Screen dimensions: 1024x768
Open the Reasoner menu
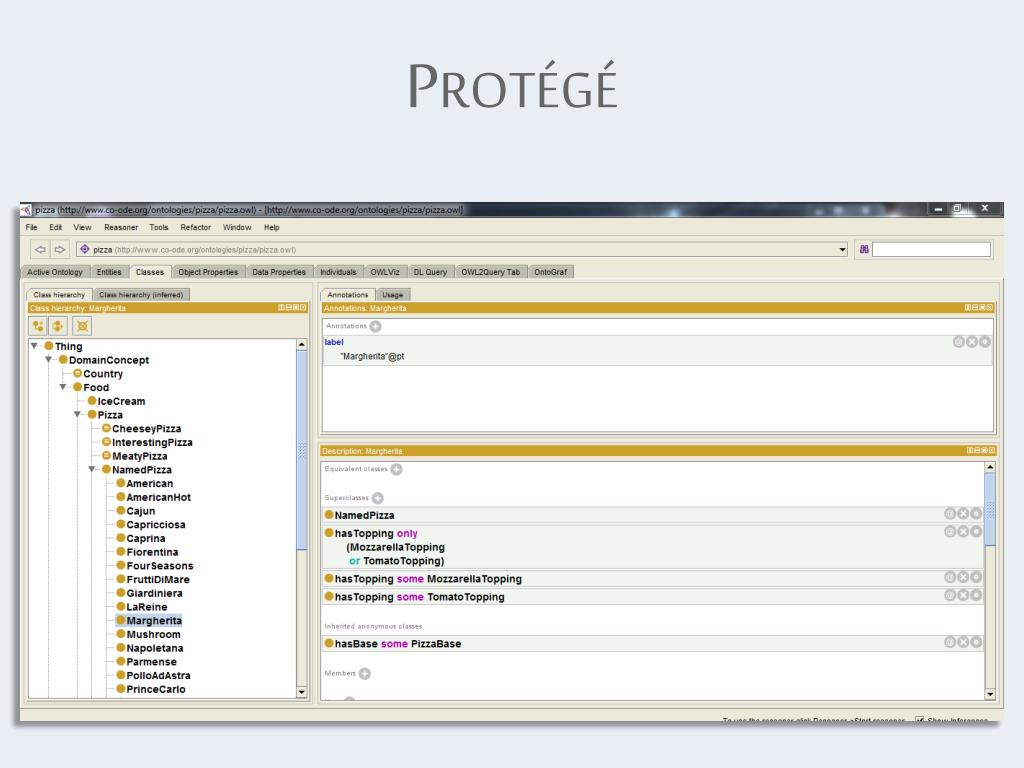click(121, 228)
